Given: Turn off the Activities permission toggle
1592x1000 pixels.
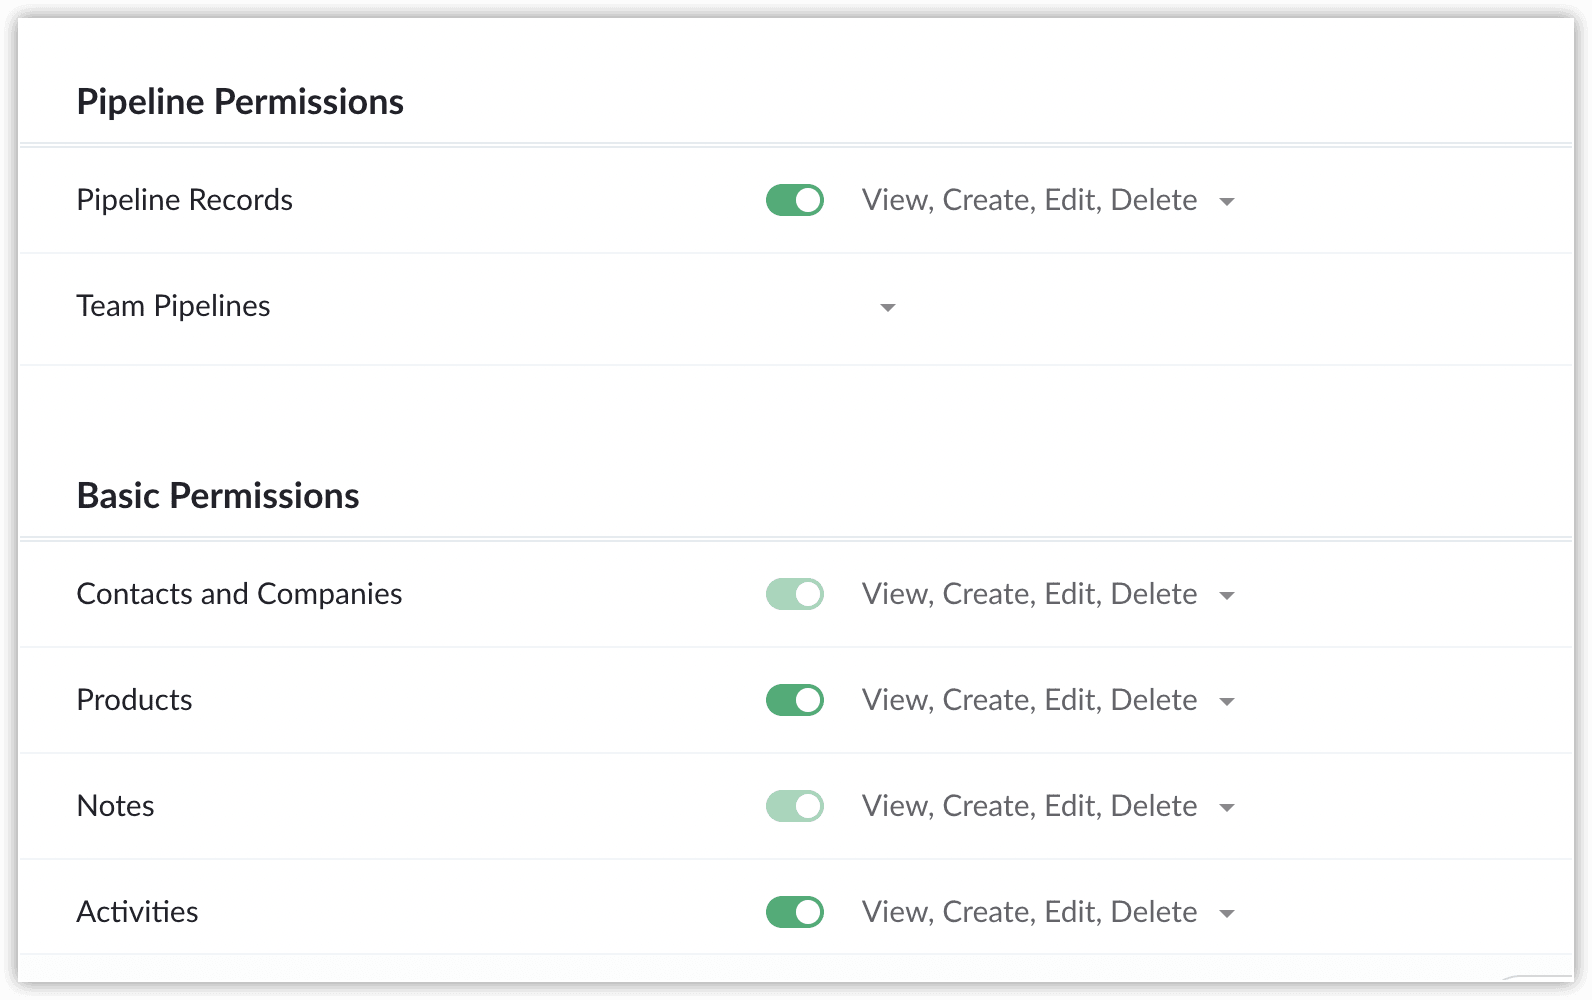Looking at the screenshot, I should [x=795, y=912].
